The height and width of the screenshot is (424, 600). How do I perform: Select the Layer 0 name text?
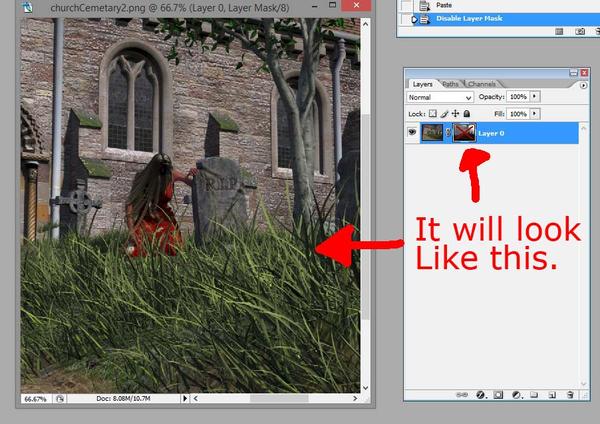[x=491, y=133]
